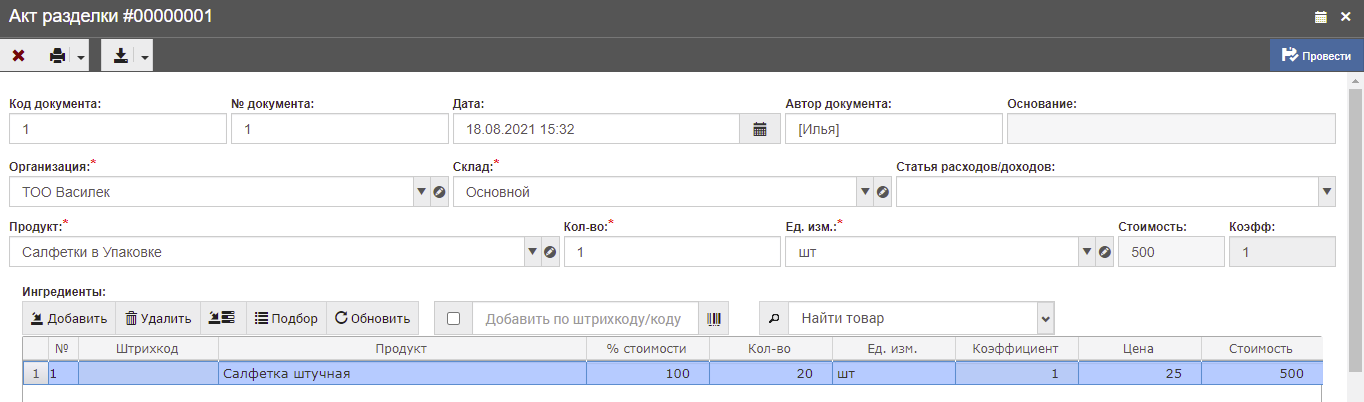Click the Основание field
This screenshot has height=402, width=1364.
[x=1171, y=129]
